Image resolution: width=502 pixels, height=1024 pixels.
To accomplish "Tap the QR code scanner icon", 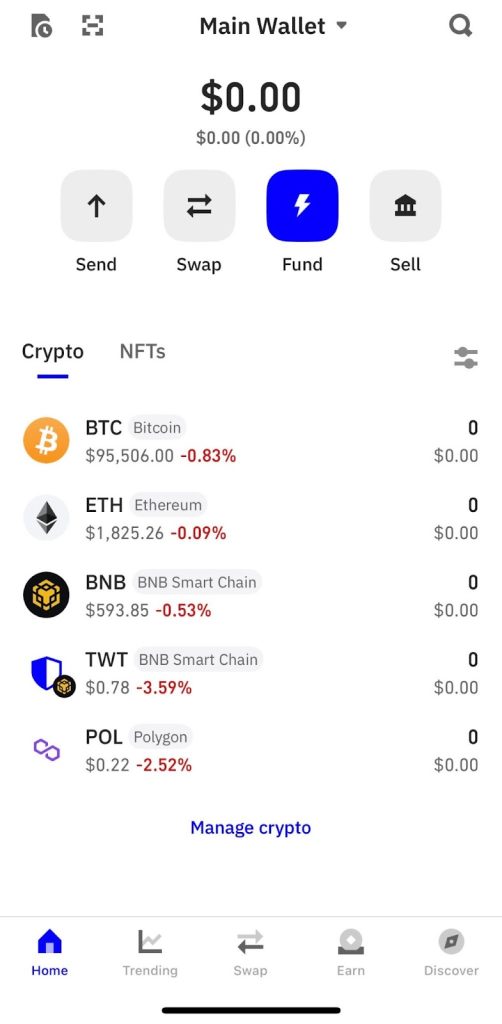I will click(93, 25).
